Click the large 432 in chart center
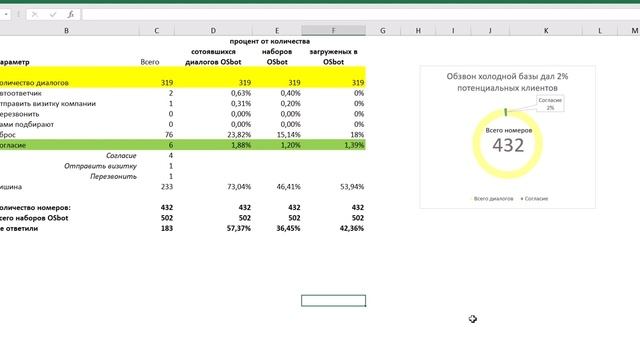The width and height of the screenshot is (640, 360). pyautogui.click(x=508, y=145)
